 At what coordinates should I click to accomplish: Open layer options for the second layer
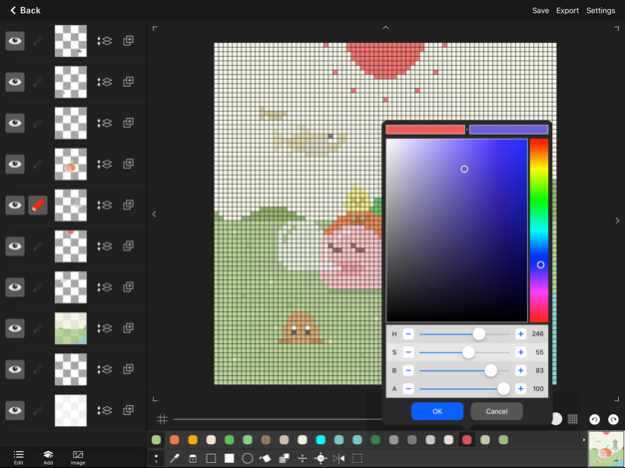tap(105, 82)
